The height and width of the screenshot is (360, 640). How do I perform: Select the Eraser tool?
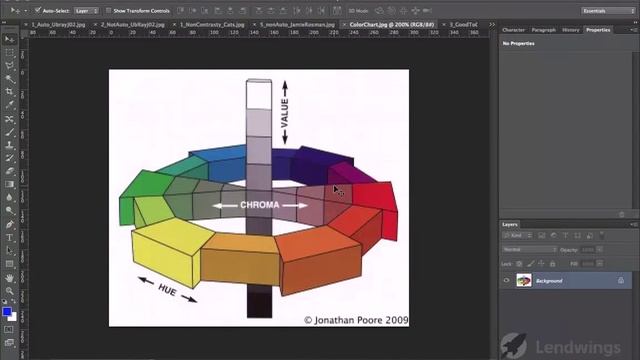pos(9,171)
